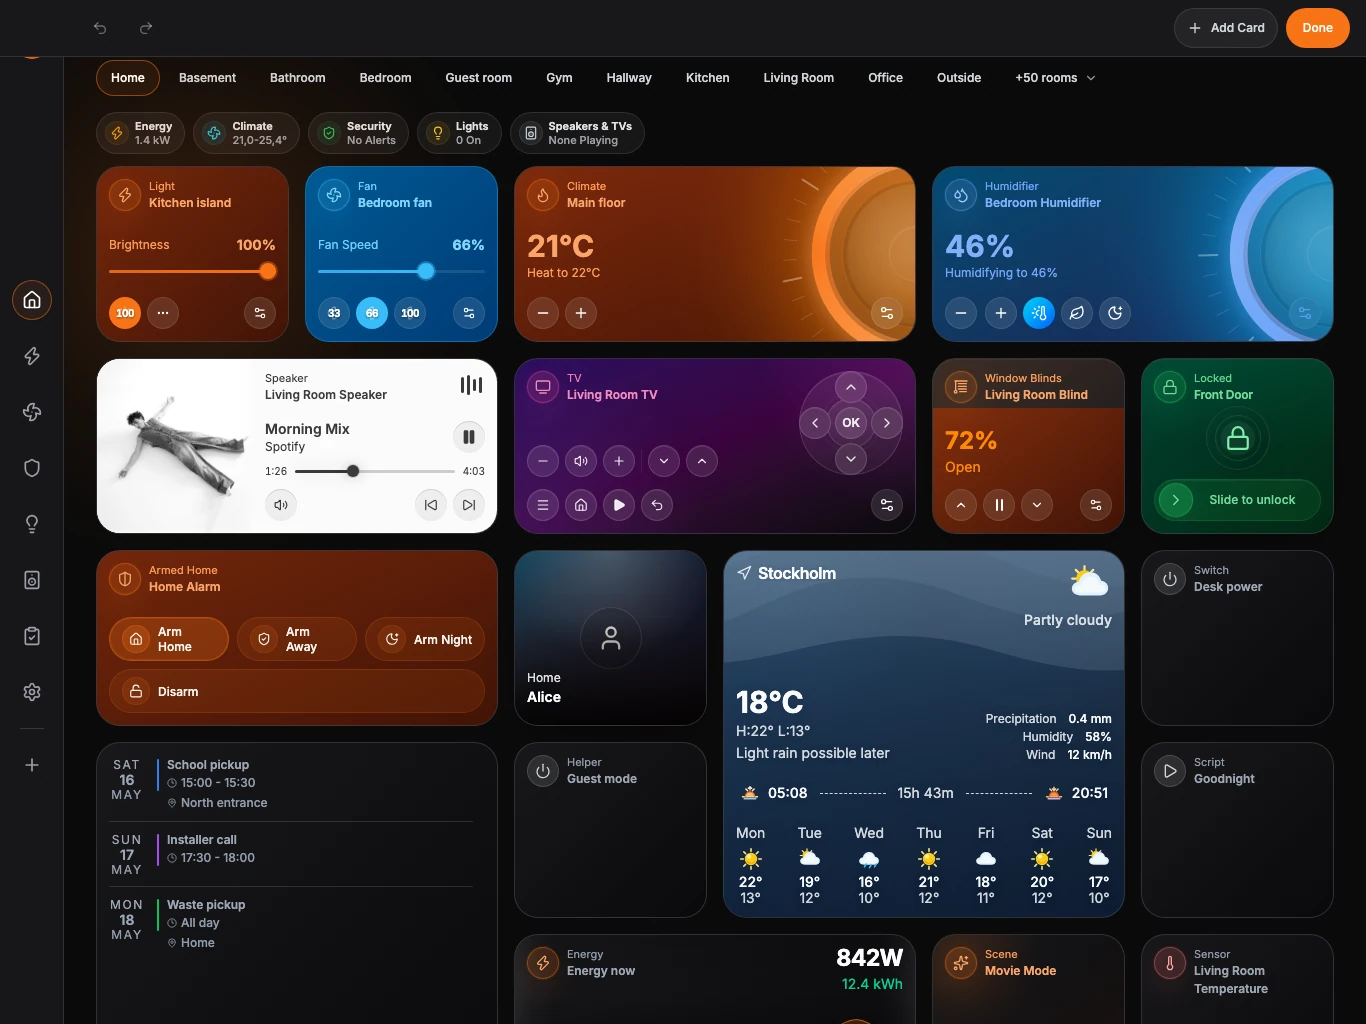Image resolution: width=1366 pixels, height=1024 pixels.
Task: Open the Security No Alerts chip
Action: pos(358,133)
